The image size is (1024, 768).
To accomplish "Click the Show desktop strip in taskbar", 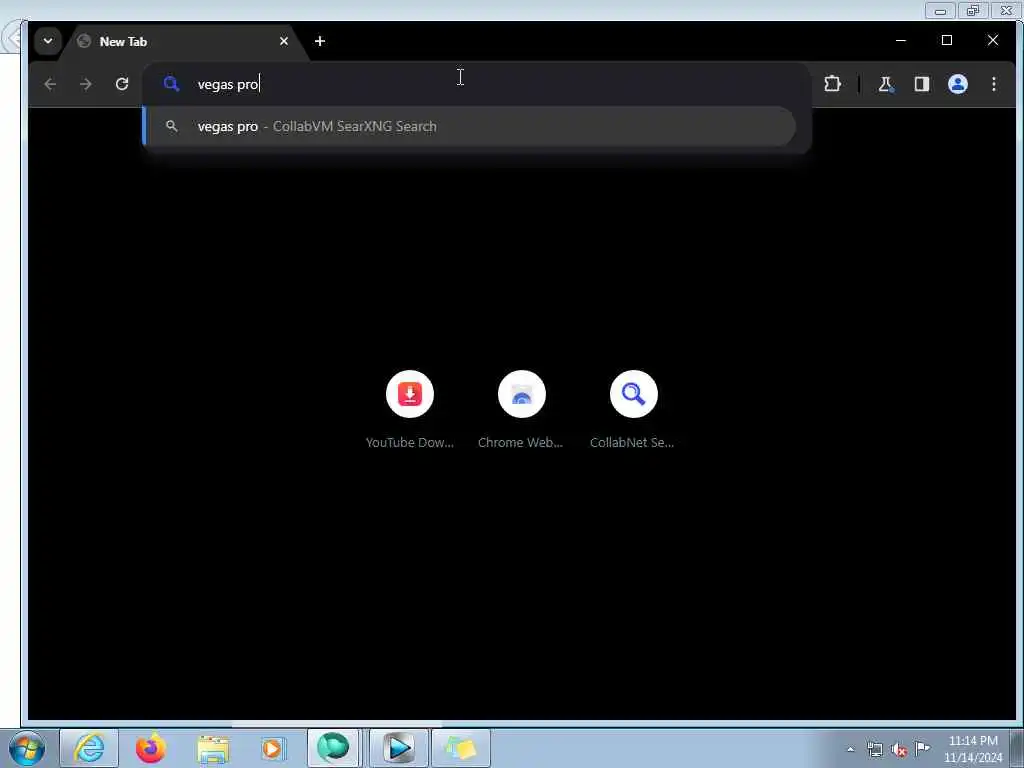I will coord(1017,748).
